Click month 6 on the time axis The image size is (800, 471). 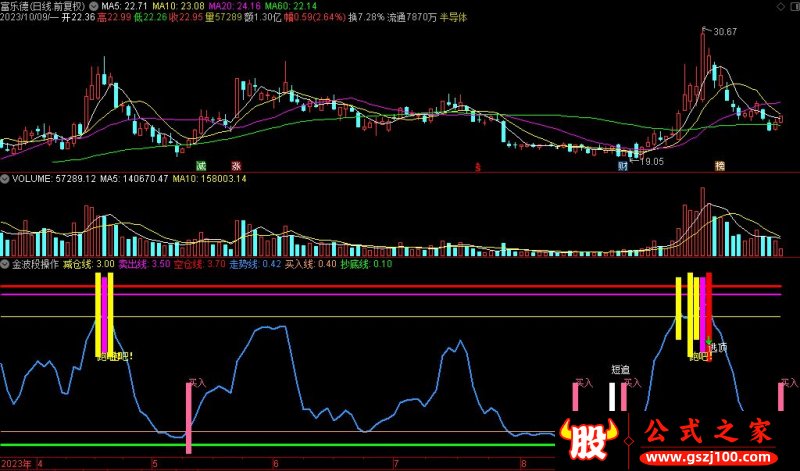(276, 464)
